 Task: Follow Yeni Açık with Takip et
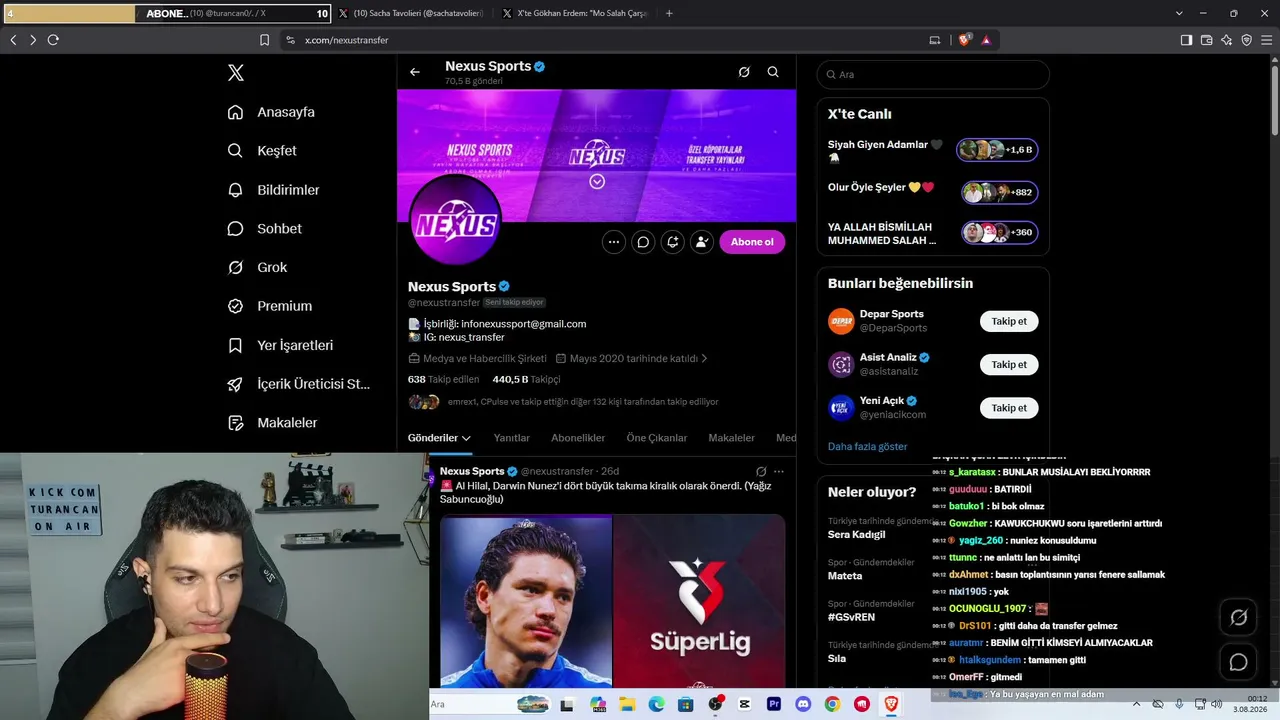click(1009, 408)
